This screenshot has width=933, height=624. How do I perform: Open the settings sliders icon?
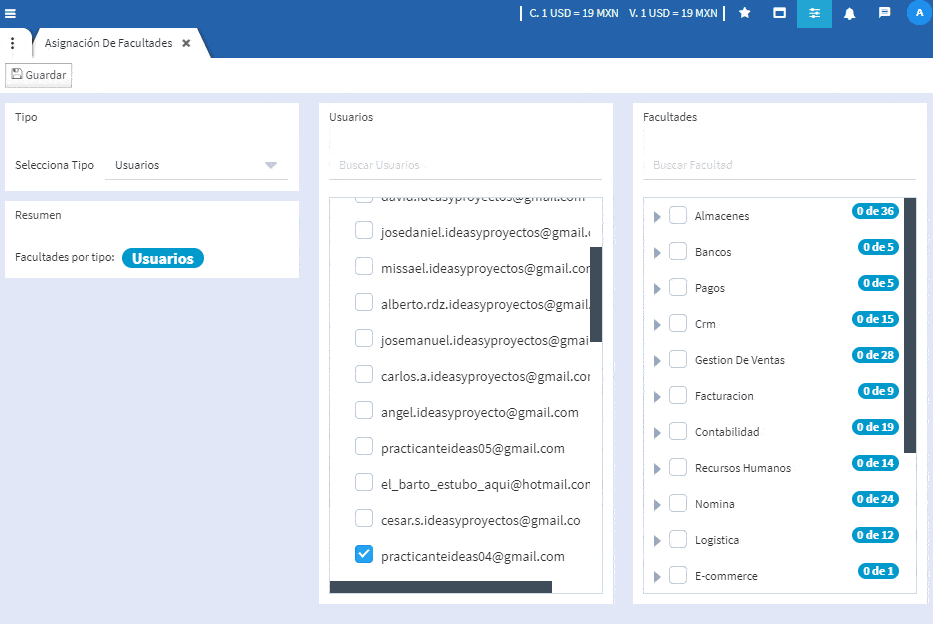tap(814, 13)
